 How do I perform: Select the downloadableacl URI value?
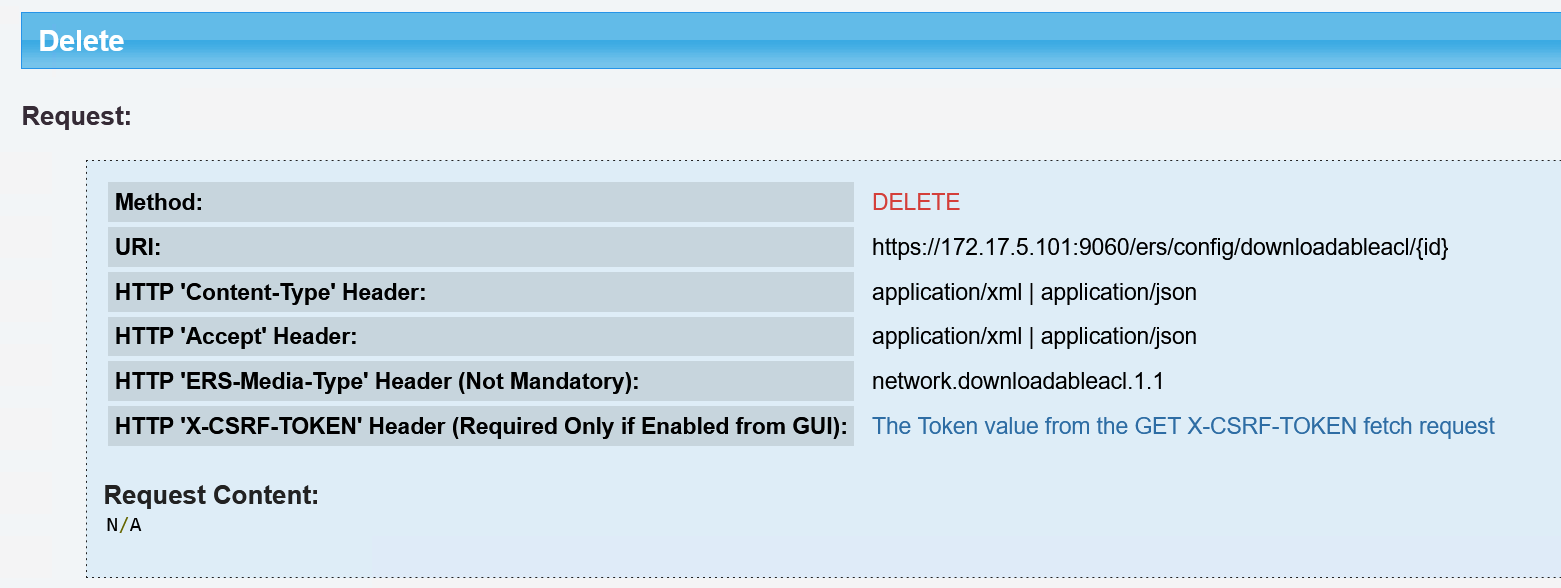[1160, 247]
